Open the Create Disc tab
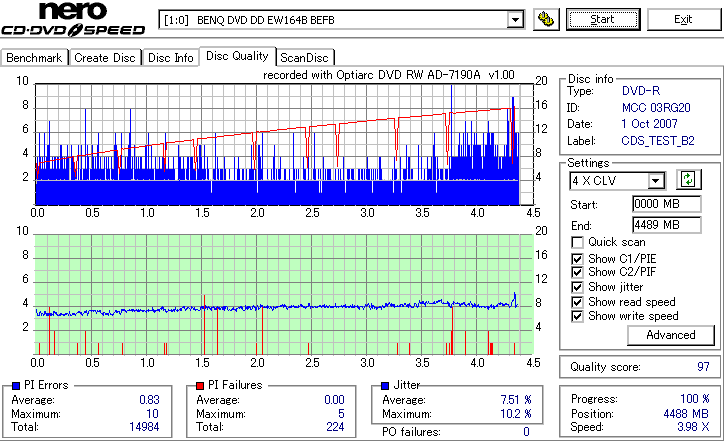 105,58
